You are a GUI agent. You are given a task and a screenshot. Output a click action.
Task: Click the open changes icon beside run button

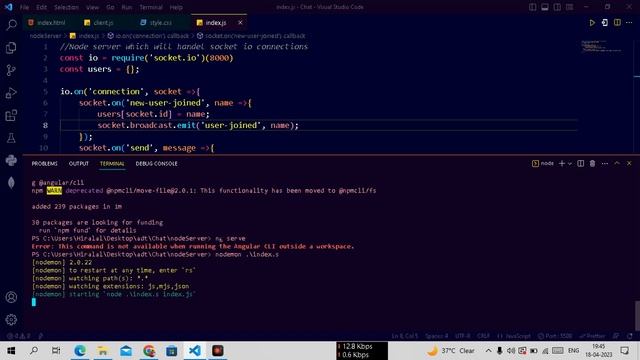[604, 23]
